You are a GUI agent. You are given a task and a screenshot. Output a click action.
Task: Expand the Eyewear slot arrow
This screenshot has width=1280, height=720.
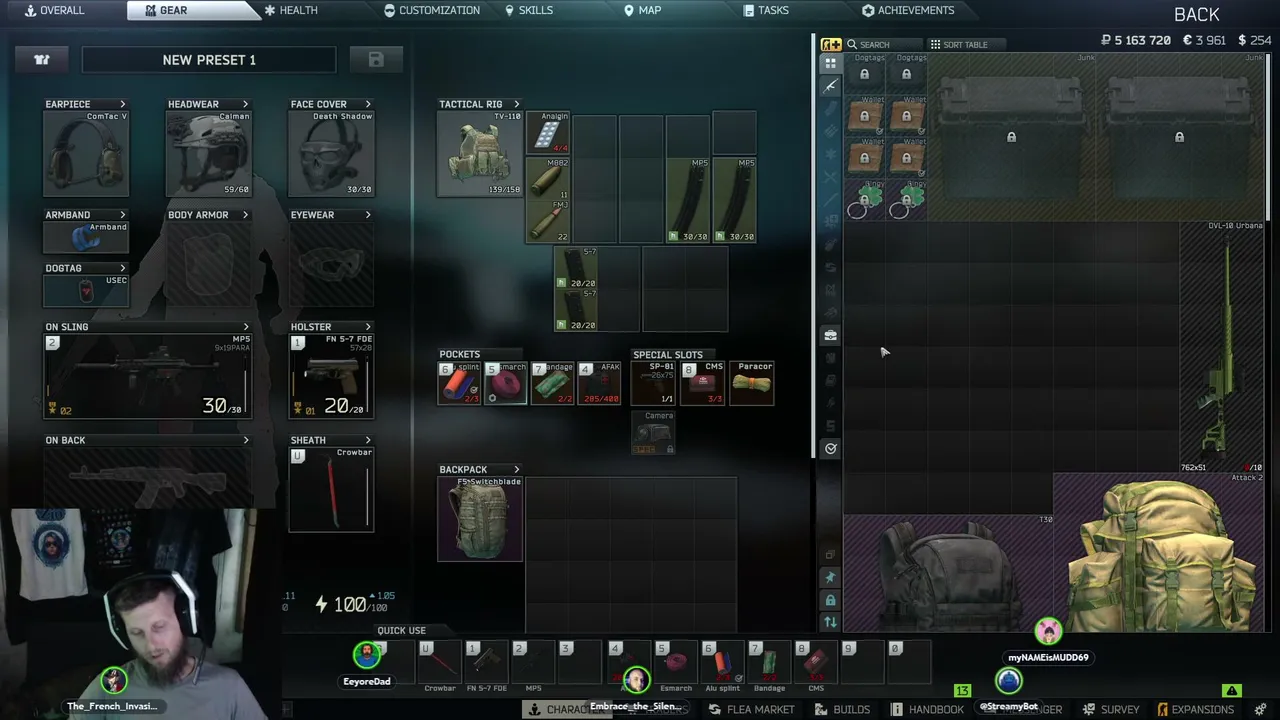(x=368, y=215)
